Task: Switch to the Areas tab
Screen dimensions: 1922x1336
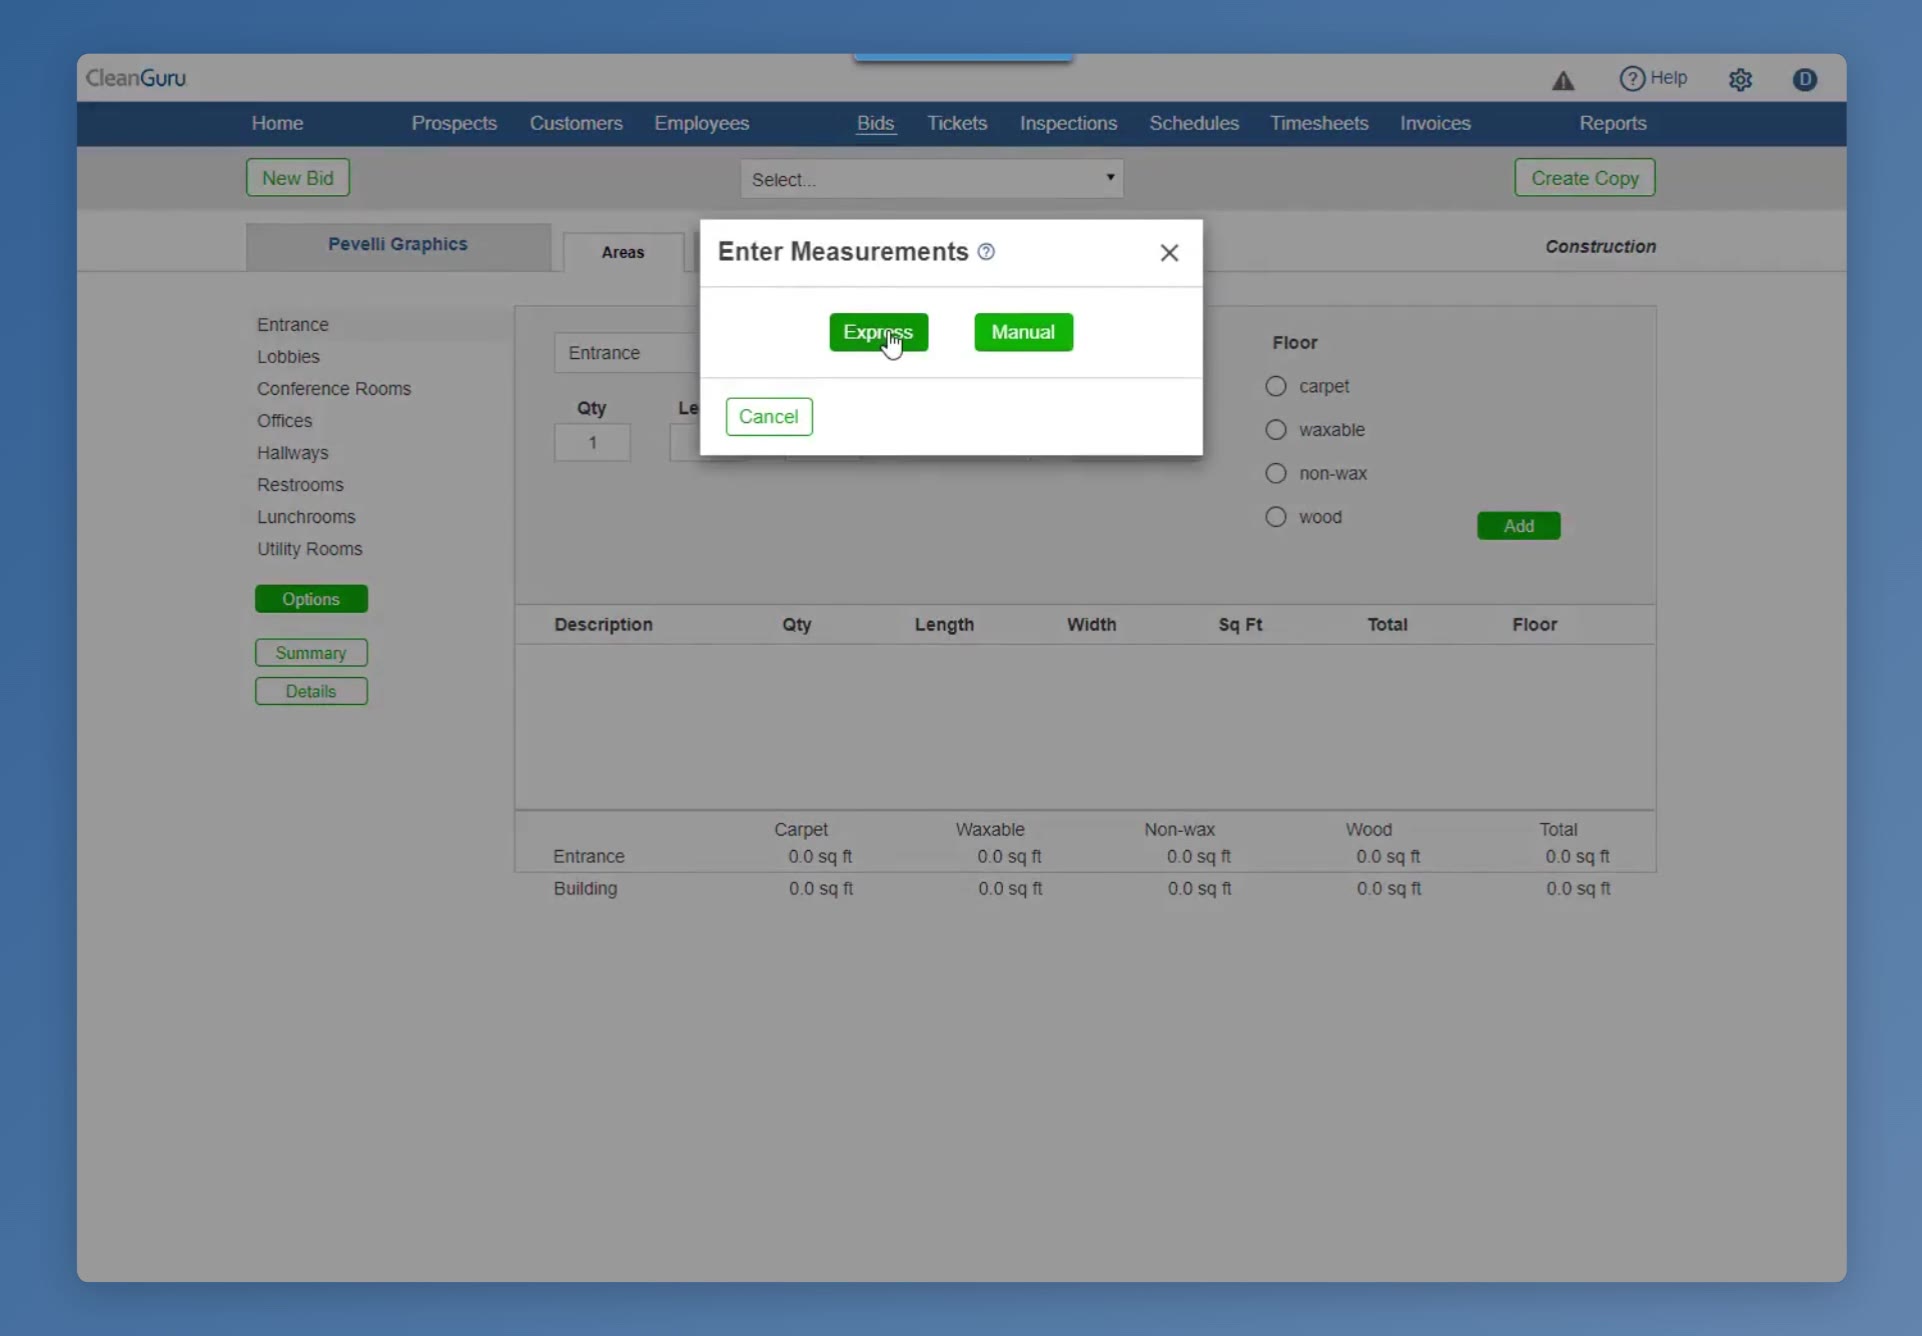Action: coord(623,252)
